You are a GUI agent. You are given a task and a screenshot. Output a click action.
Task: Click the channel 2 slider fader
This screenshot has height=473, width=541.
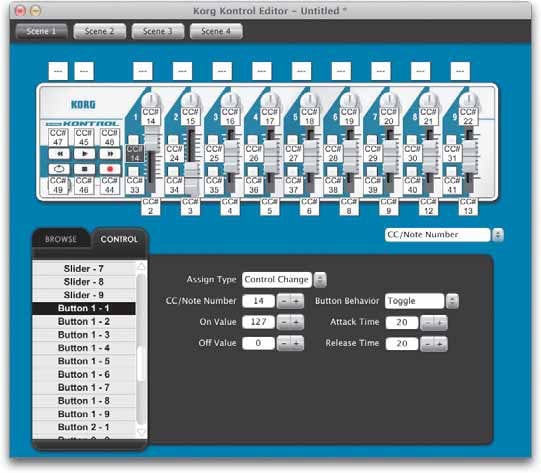192,179
